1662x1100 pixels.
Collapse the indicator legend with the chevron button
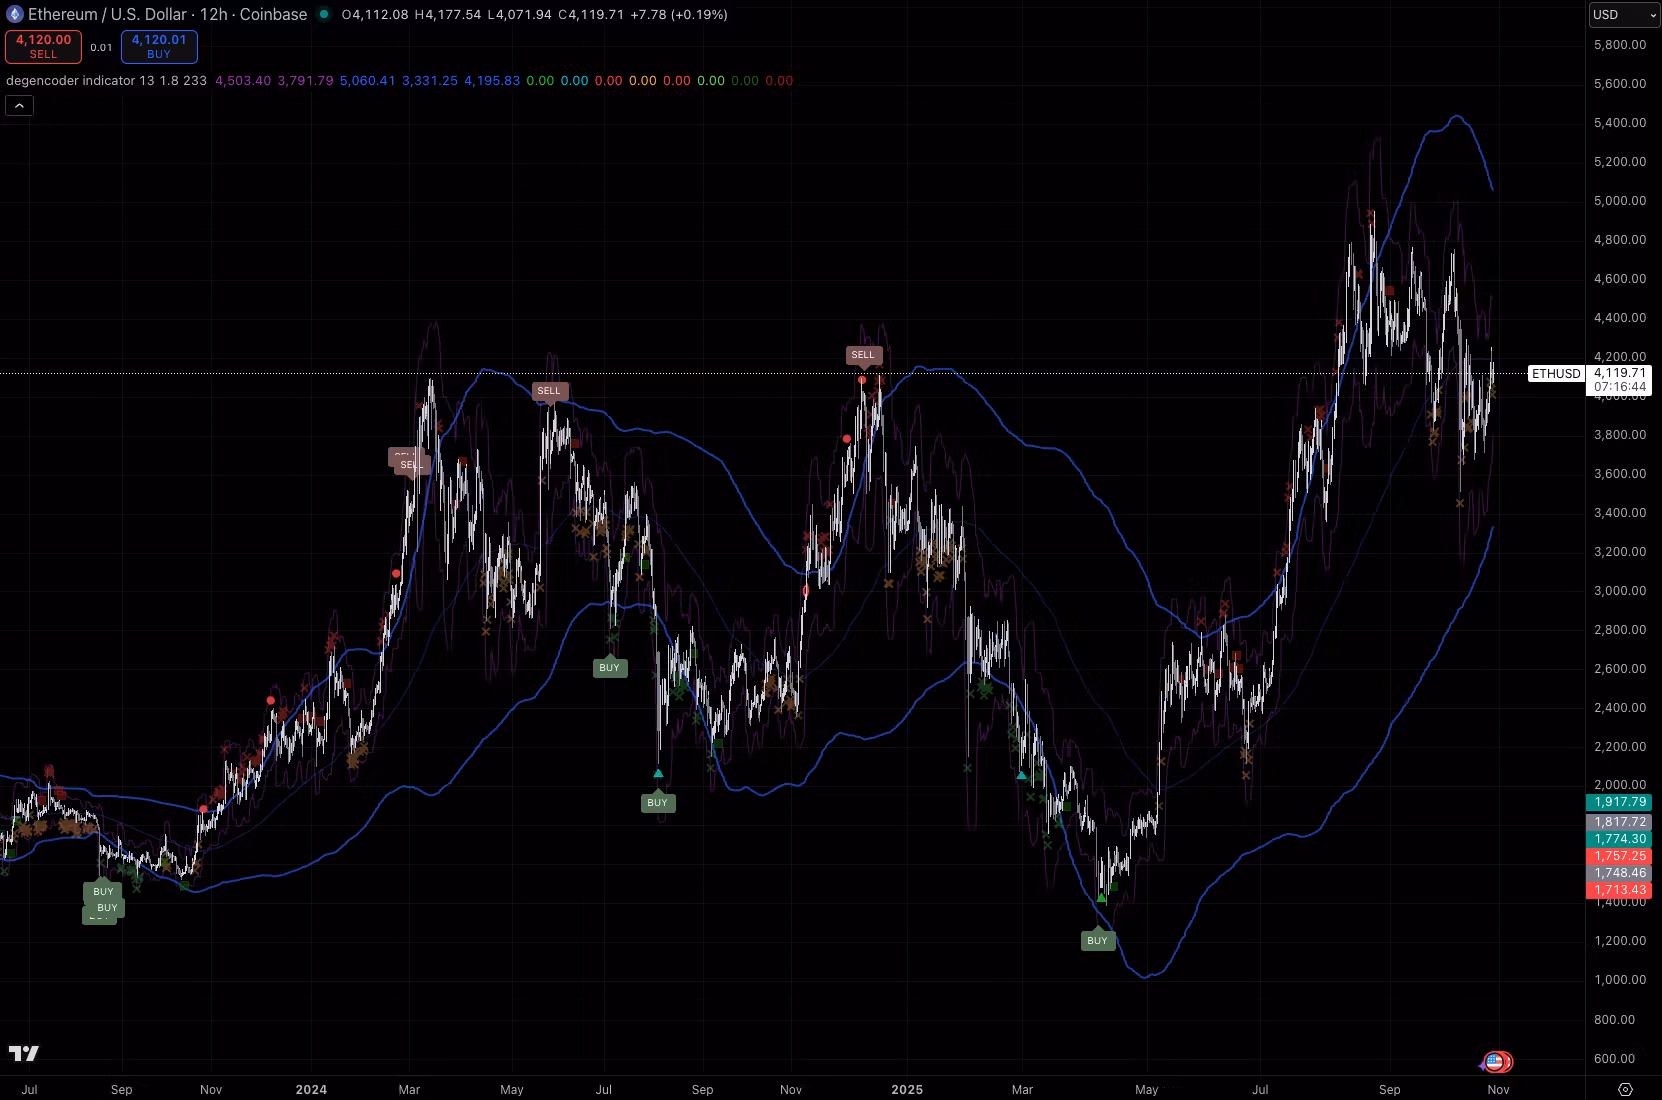tap(20, 105)
